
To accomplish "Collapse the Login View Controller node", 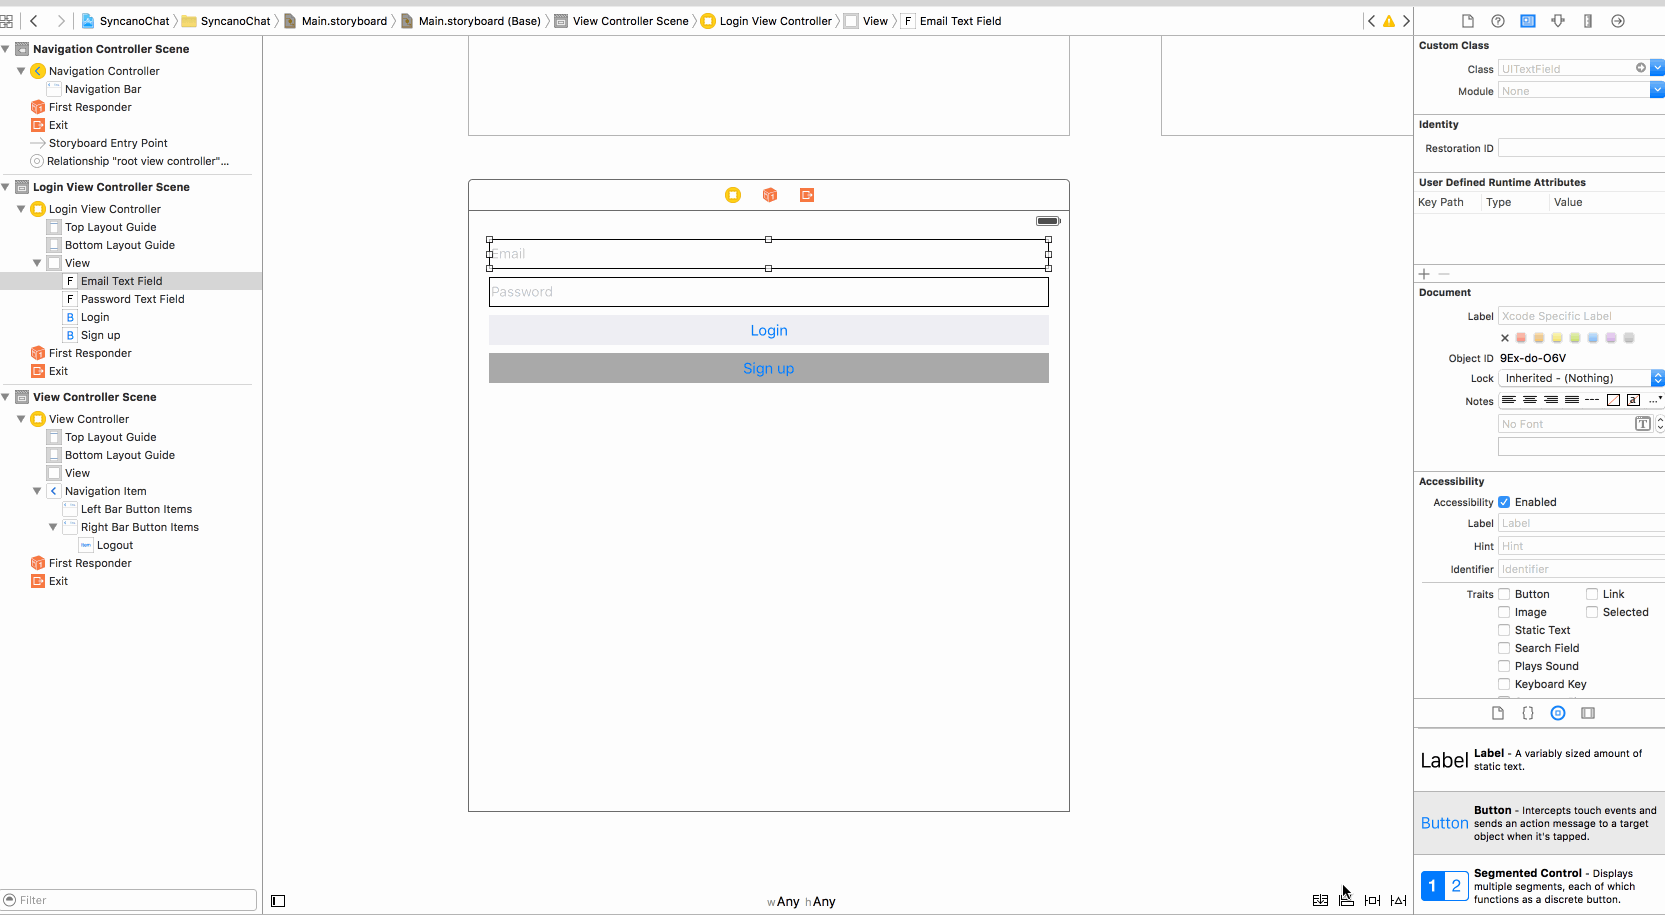I will coord(21,209).
